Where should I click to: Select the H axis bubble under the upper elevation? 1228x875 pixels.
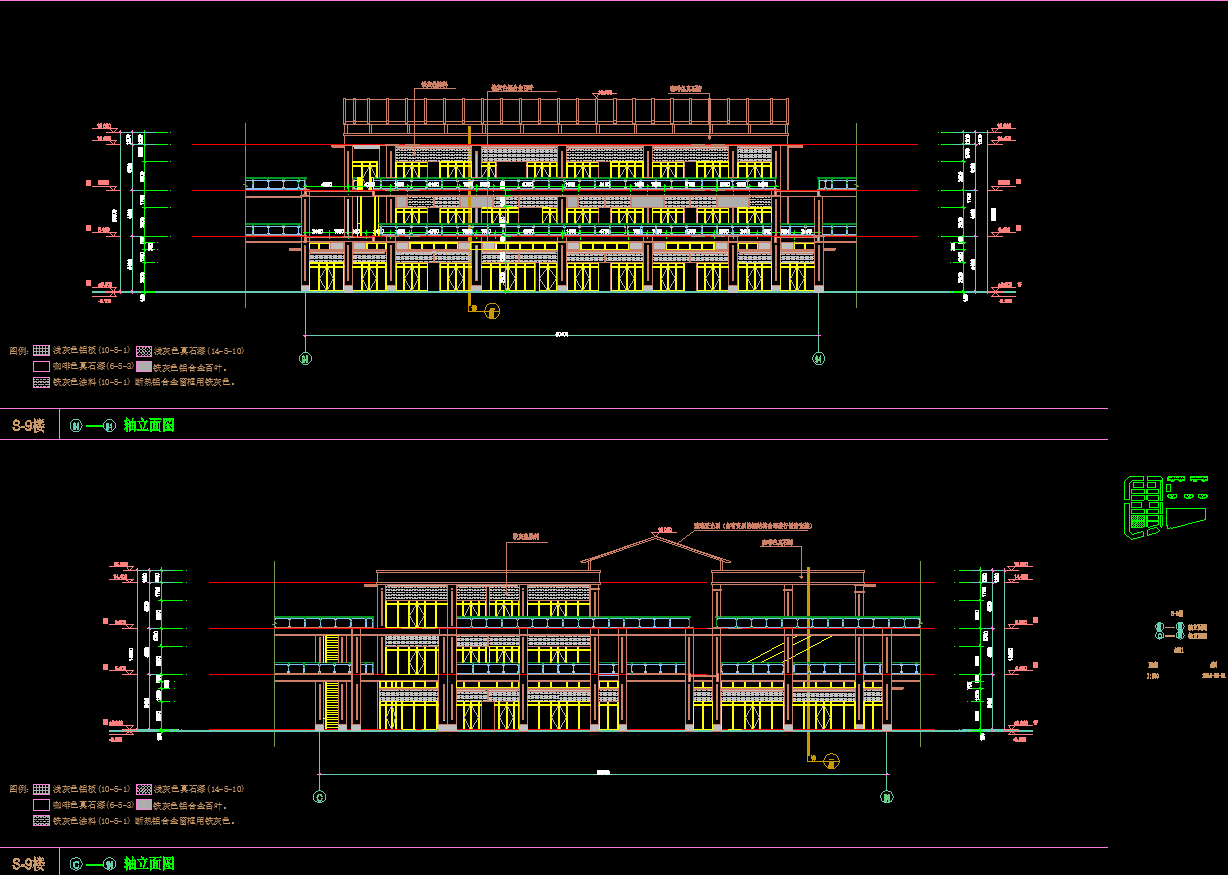pos(819,358)
